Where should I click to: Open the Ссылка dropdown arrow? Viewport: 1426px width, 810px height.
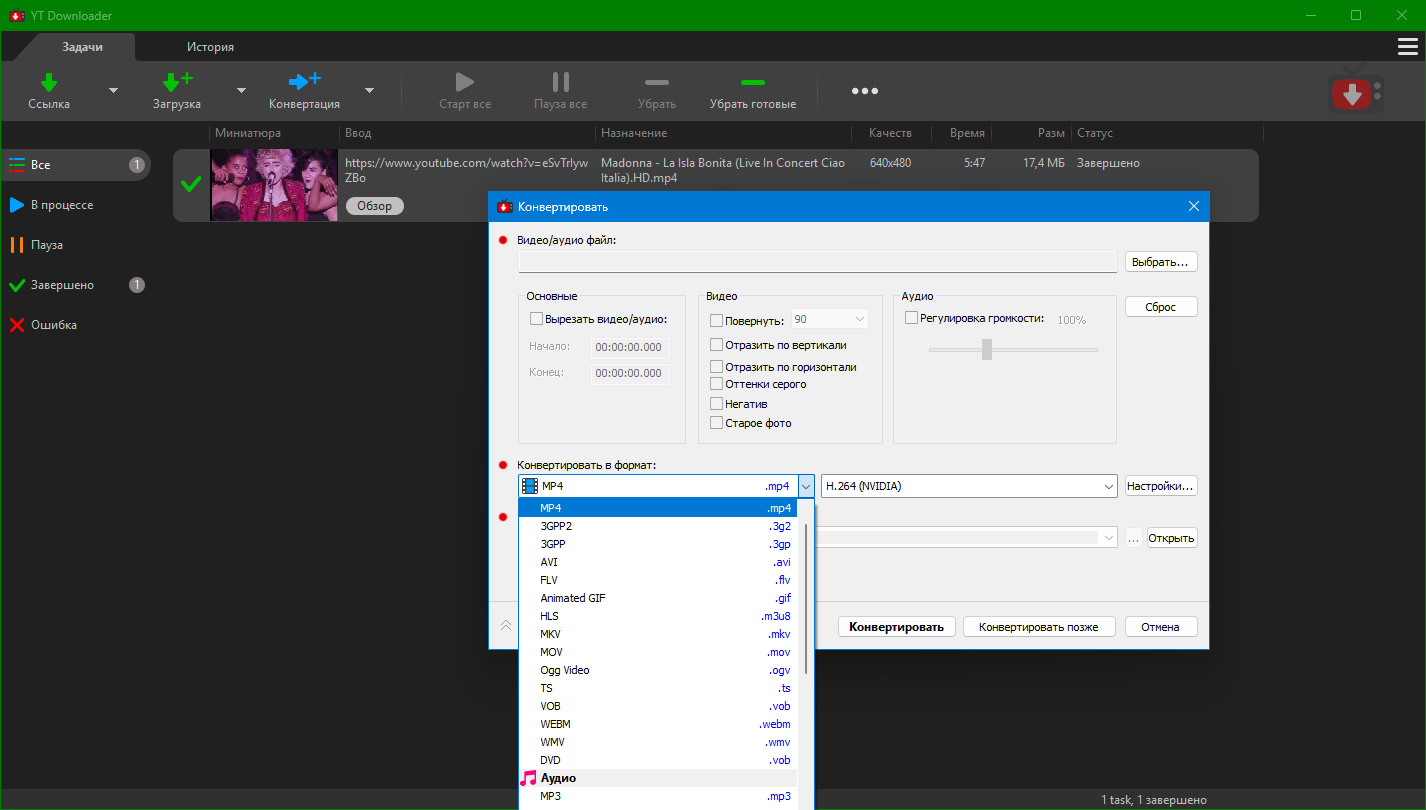113,91
